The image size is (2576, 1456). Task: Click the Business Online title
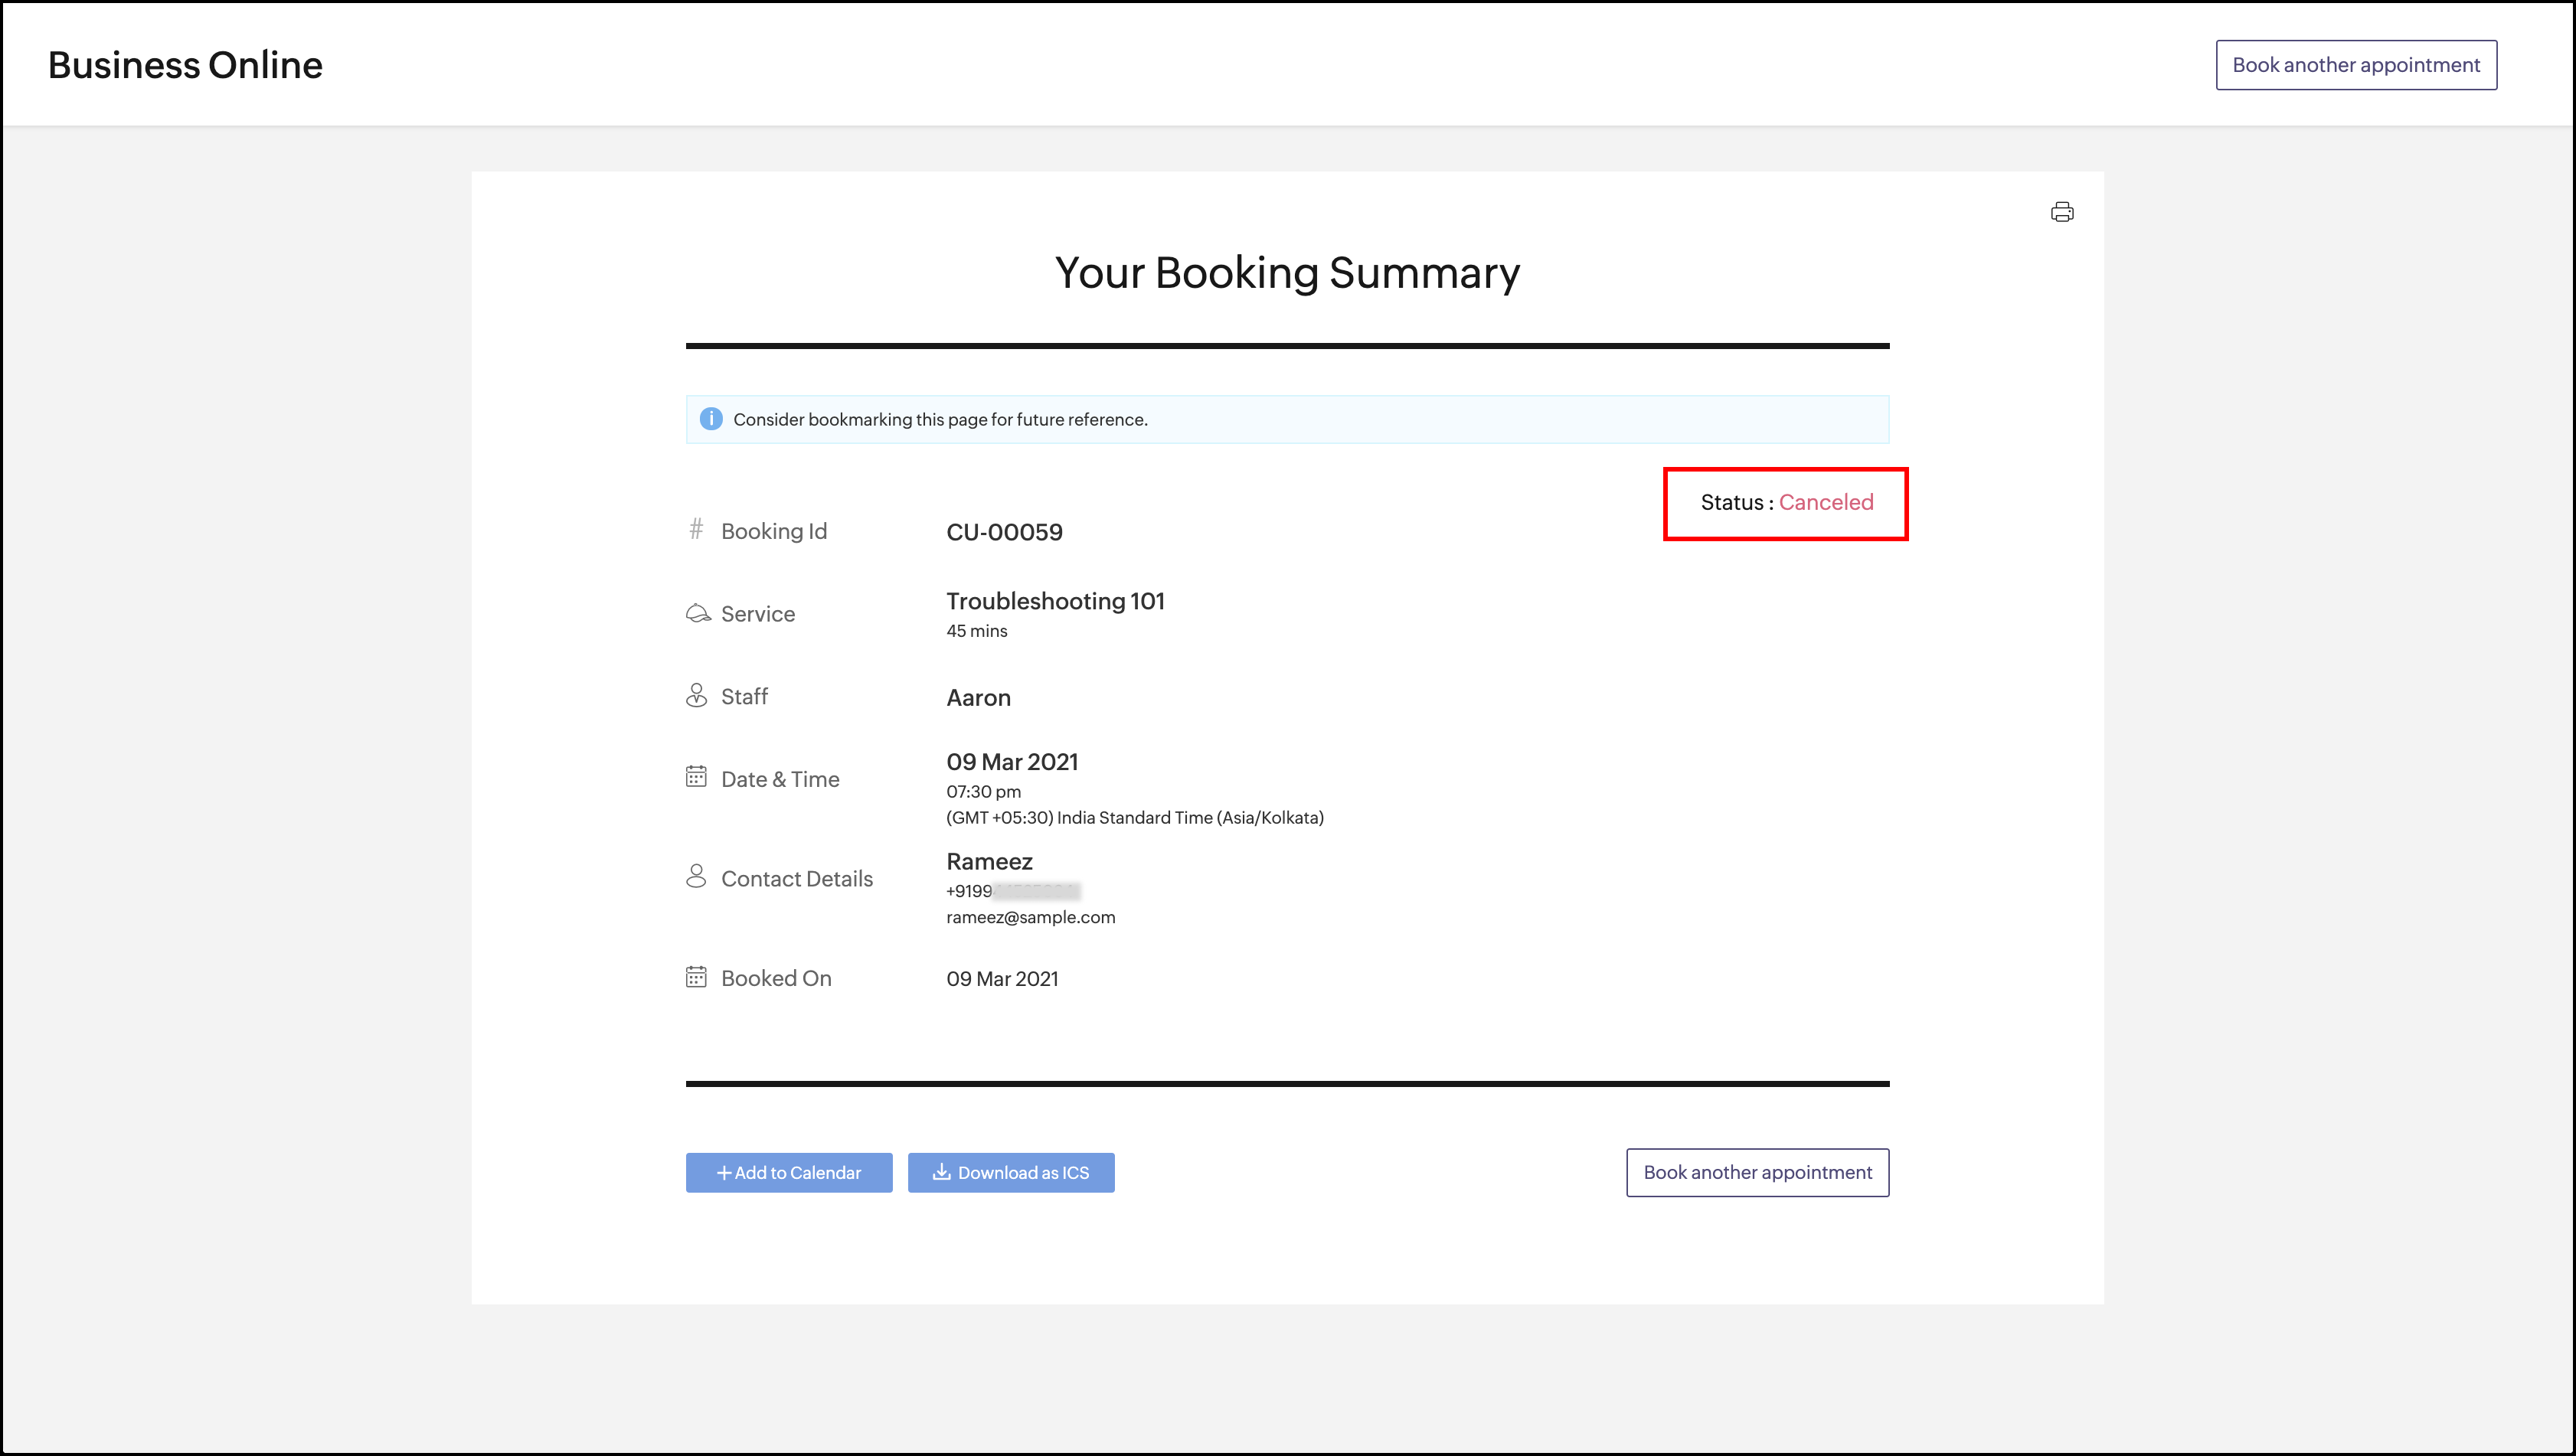pos(185,65)
